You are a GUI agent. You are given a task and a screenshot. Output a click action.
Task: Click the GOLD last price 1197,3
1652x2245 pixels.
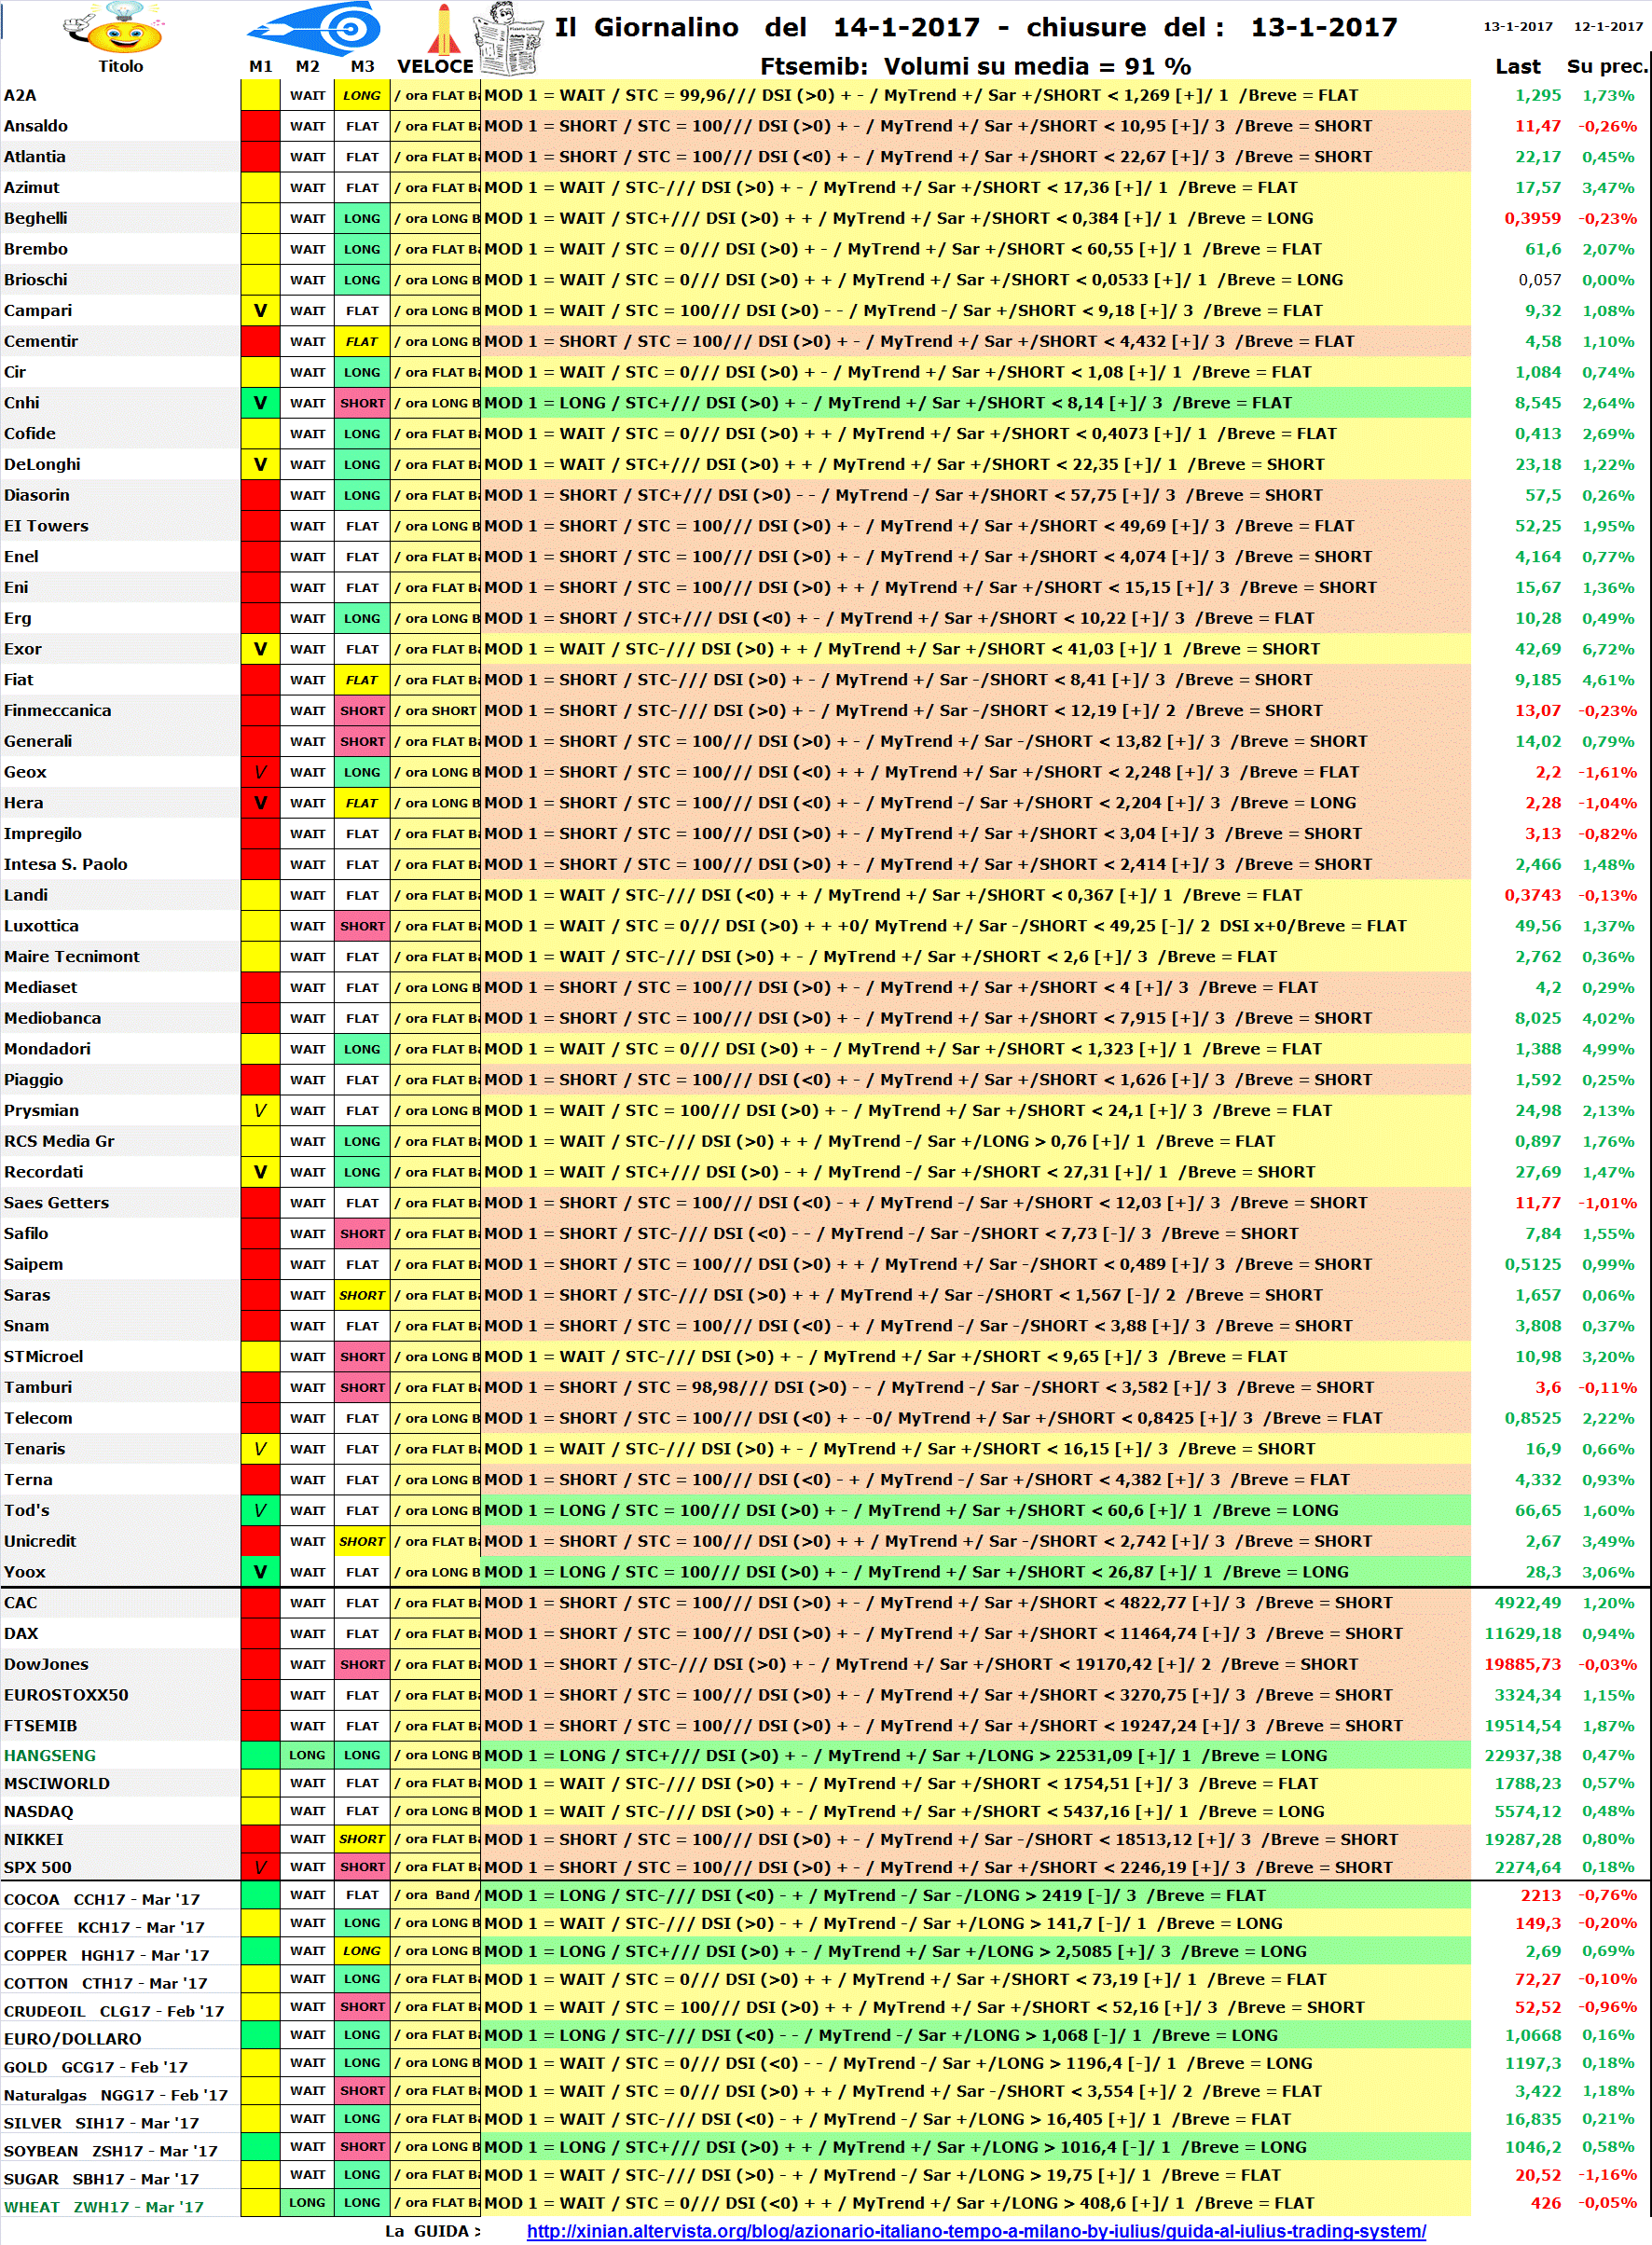click(1533, 2063)
